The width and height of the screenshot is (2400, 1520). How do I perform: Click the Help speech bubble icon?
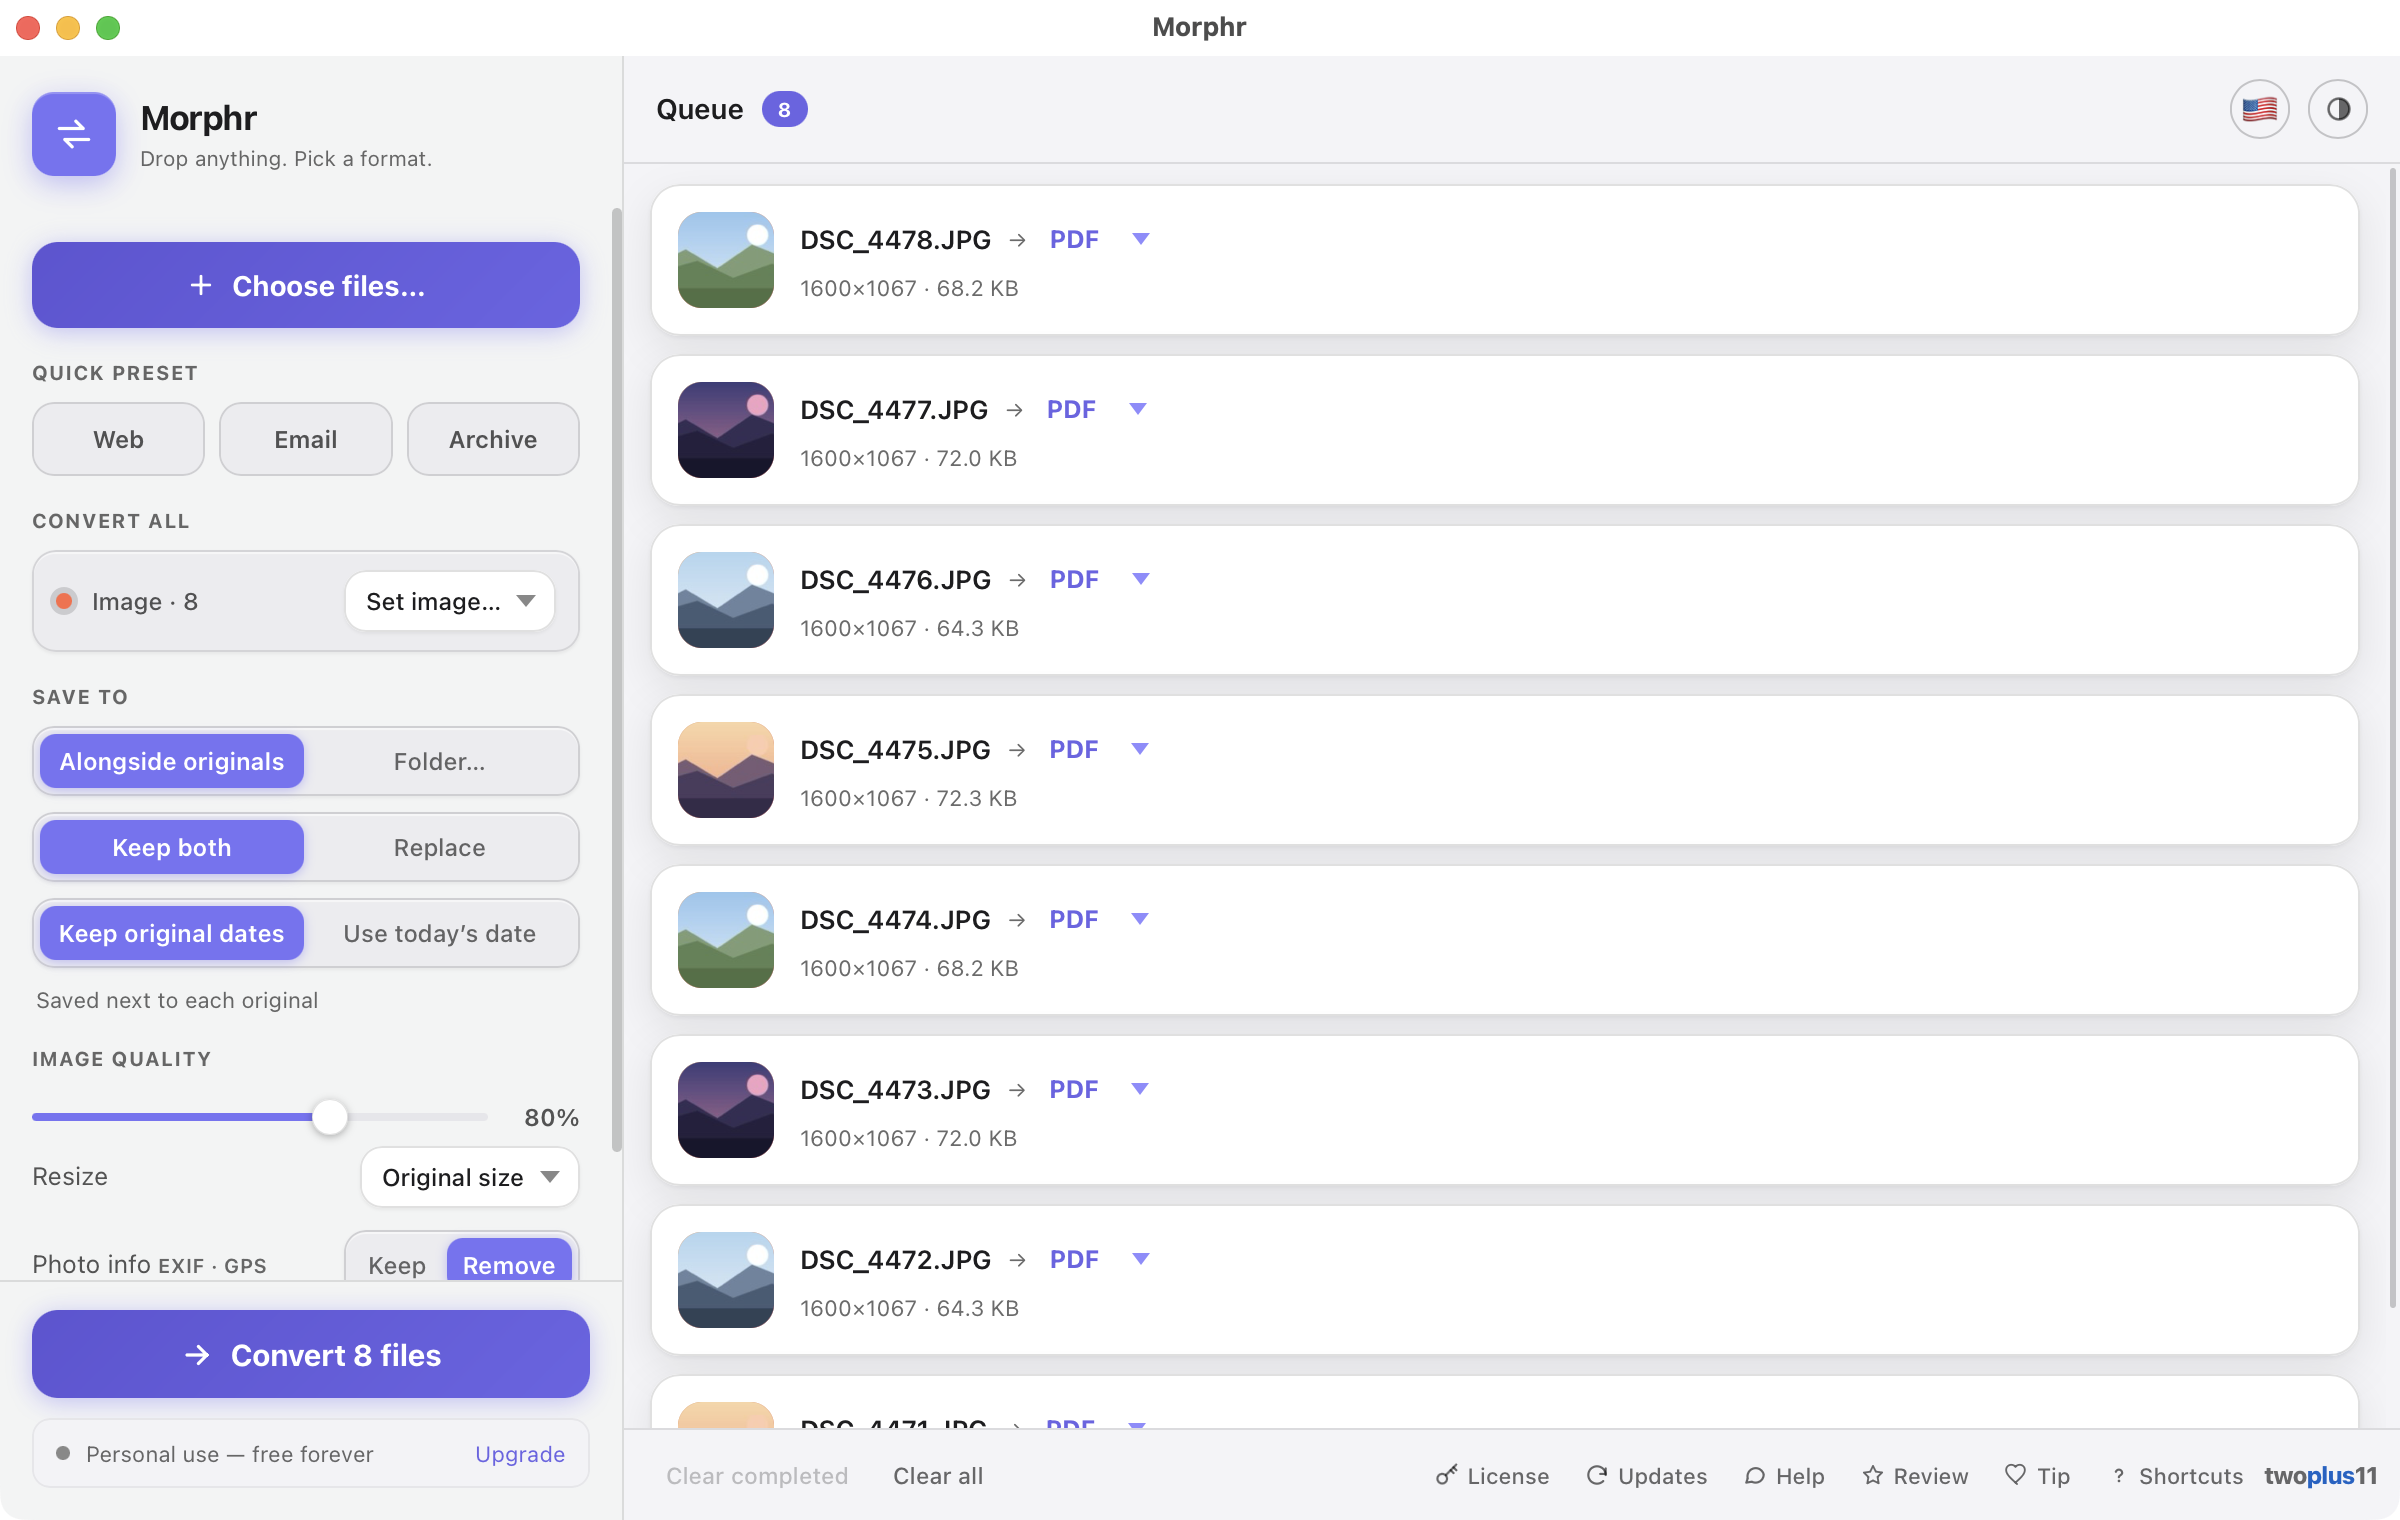pyautogui.click(x=1754, y=1475)
